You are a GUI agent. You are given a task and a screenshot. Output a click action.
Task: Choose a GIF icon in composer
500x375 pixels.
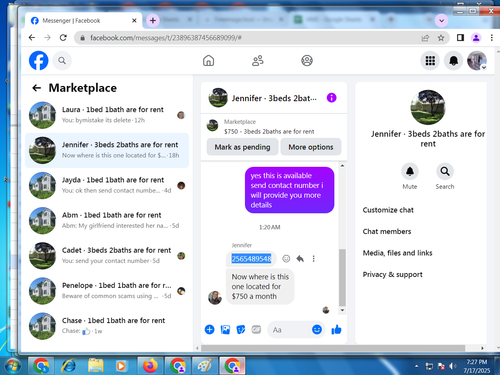pyautogui.click(x=256, y=330)
